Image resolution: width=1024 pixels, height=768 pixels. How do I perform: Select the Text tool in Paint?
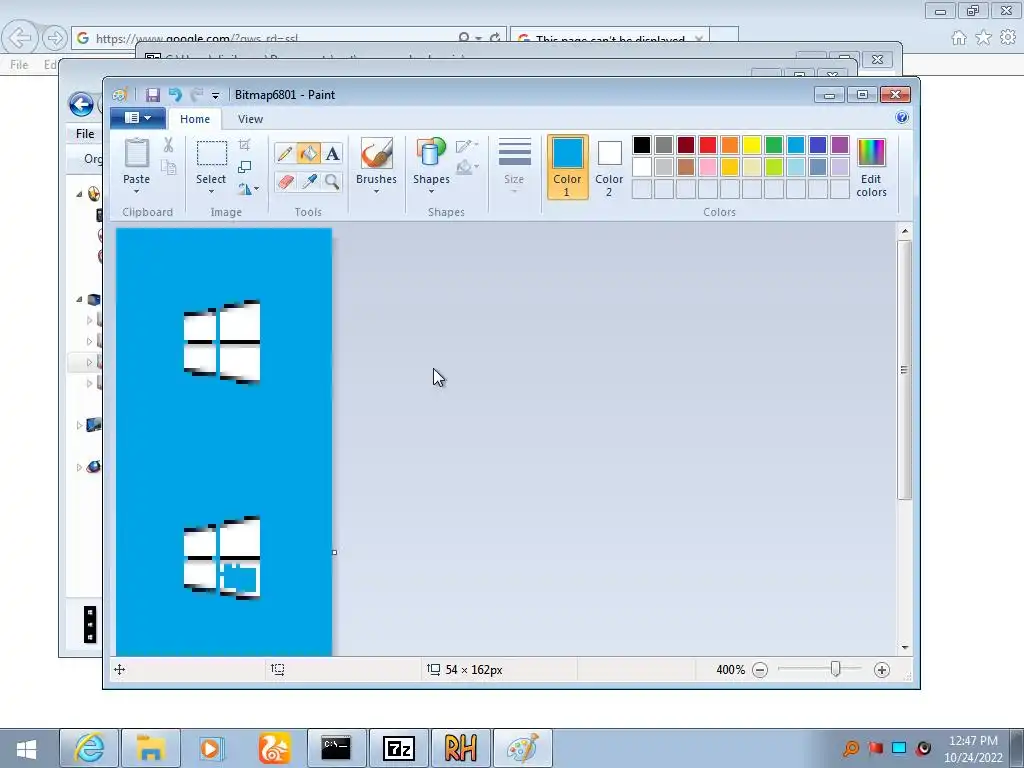(332, 153)
